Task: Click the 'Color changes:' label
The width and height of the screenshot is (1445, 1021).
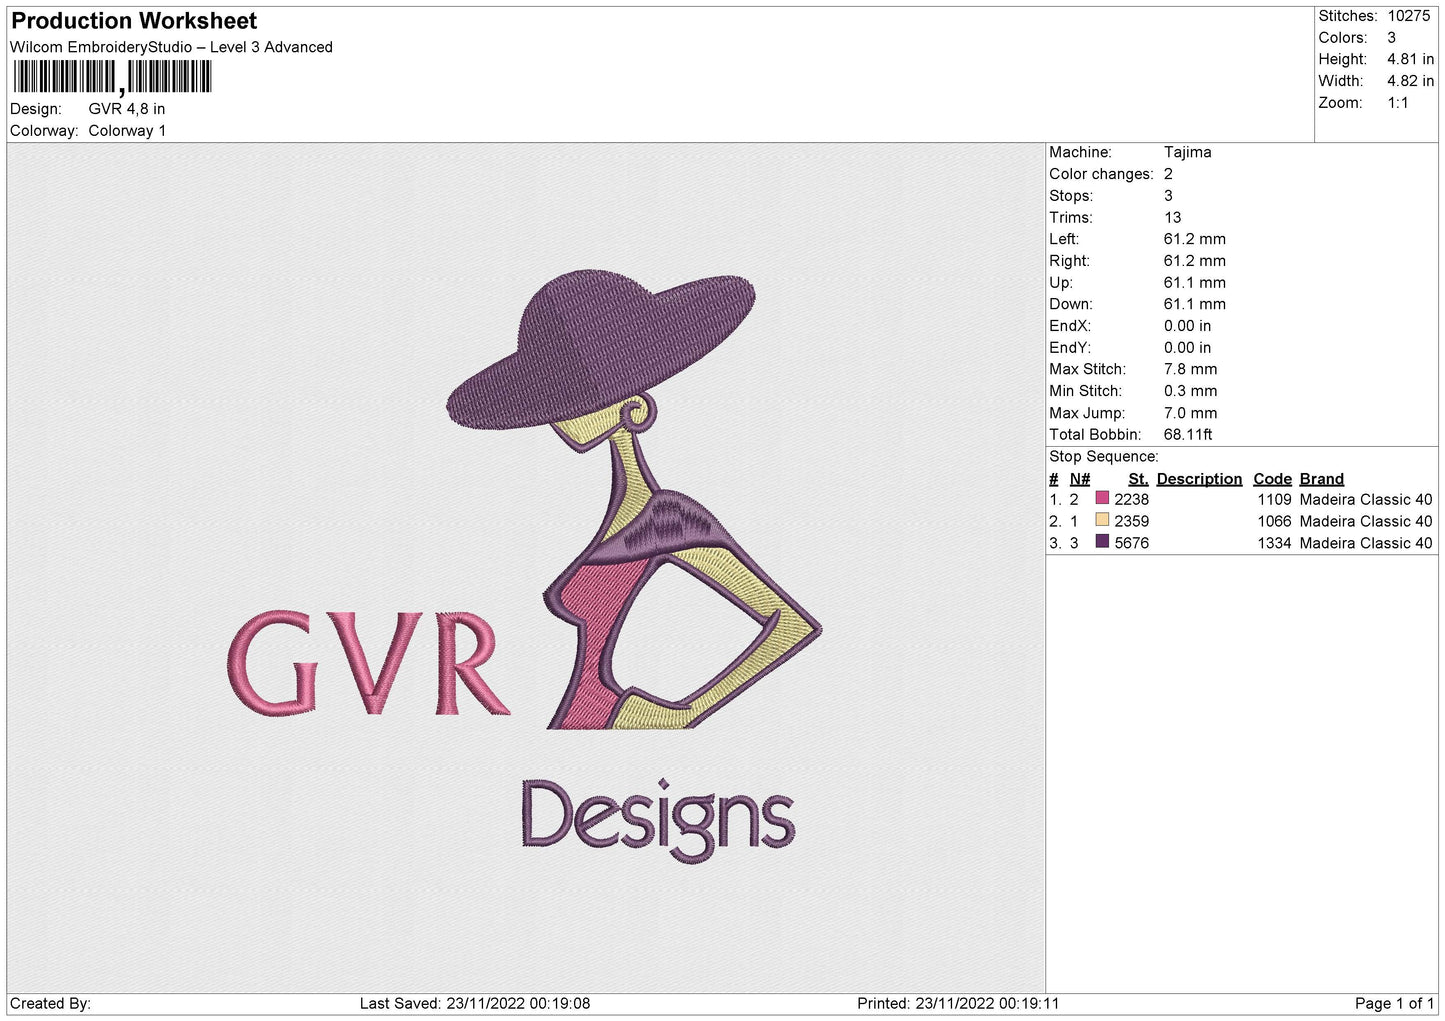Action: (x=1101, y=174)
